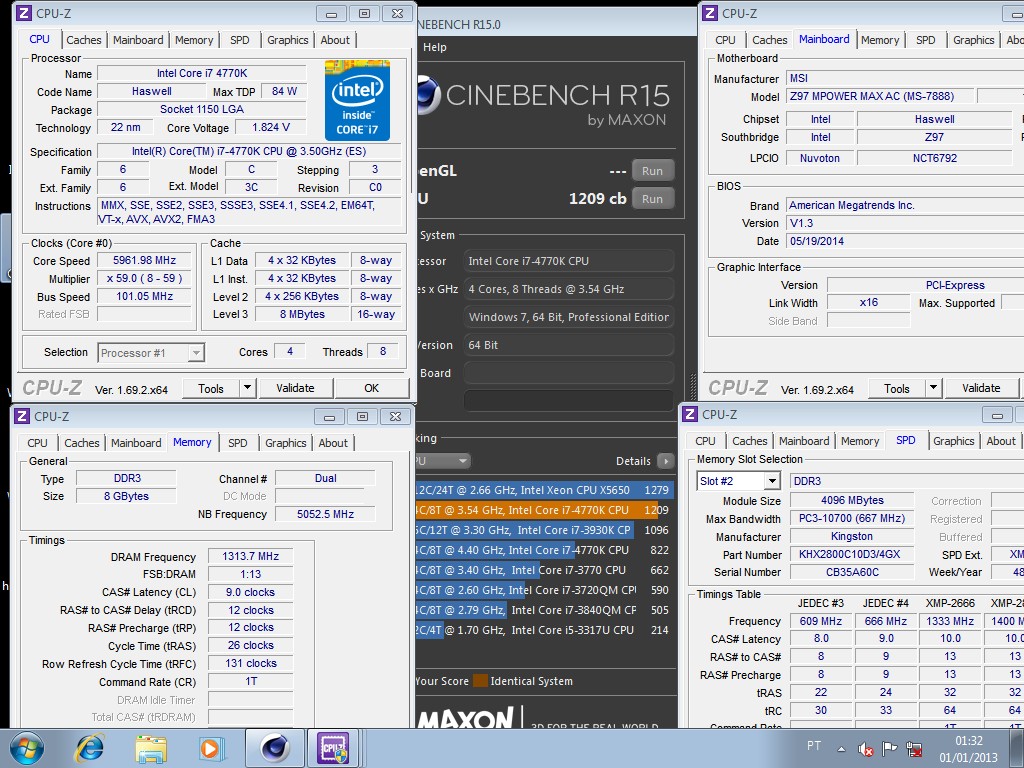Click PT language indicator in taskbar
1024x768 pixels.
[814, 745]
